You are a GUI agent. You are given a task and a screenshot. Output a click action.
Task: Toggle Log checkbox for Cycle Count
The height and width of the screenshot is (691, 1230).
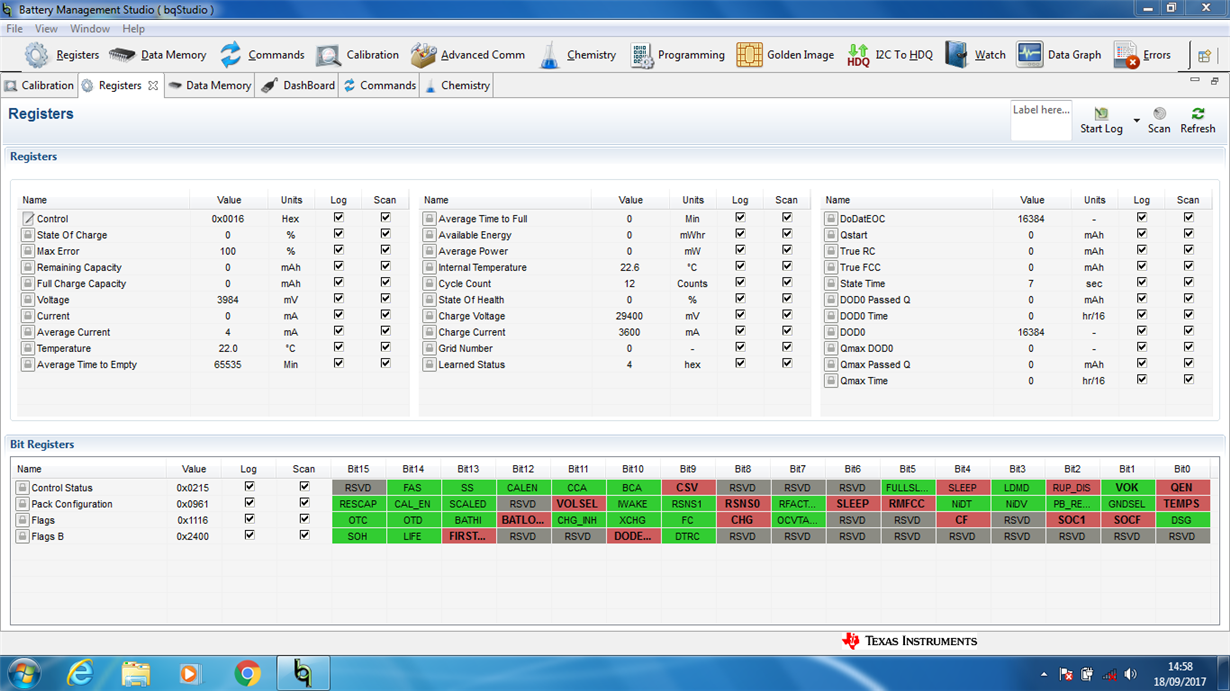pos(740,283)
